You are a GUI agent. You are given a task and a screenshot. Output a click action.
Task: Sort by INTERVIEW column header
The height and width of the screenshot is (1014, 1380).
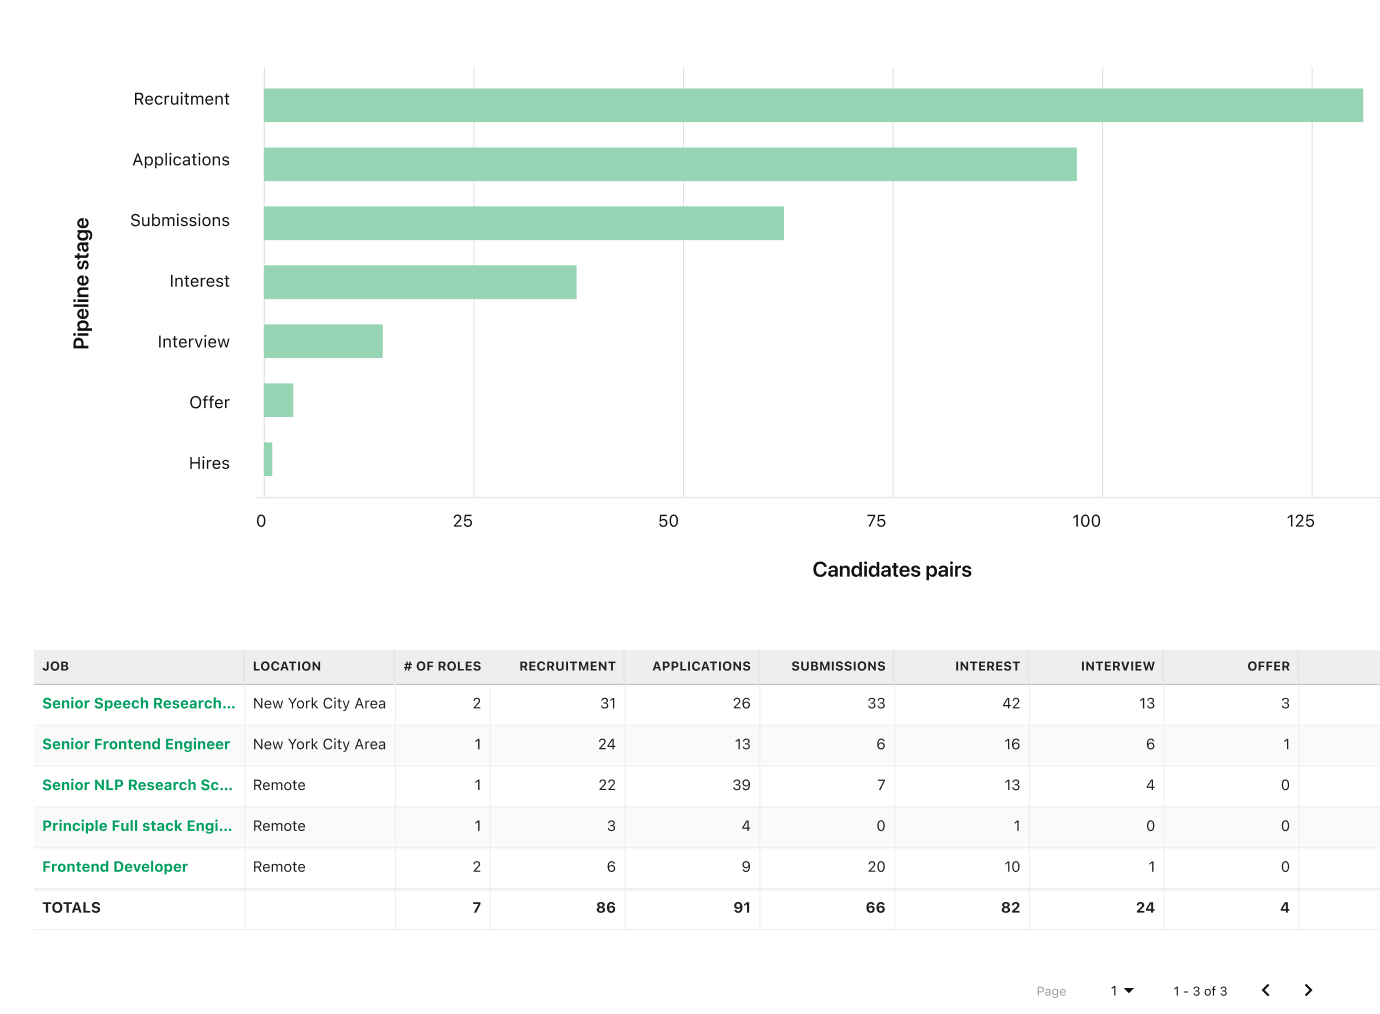pyautogui.click(x=1117, y=666)
